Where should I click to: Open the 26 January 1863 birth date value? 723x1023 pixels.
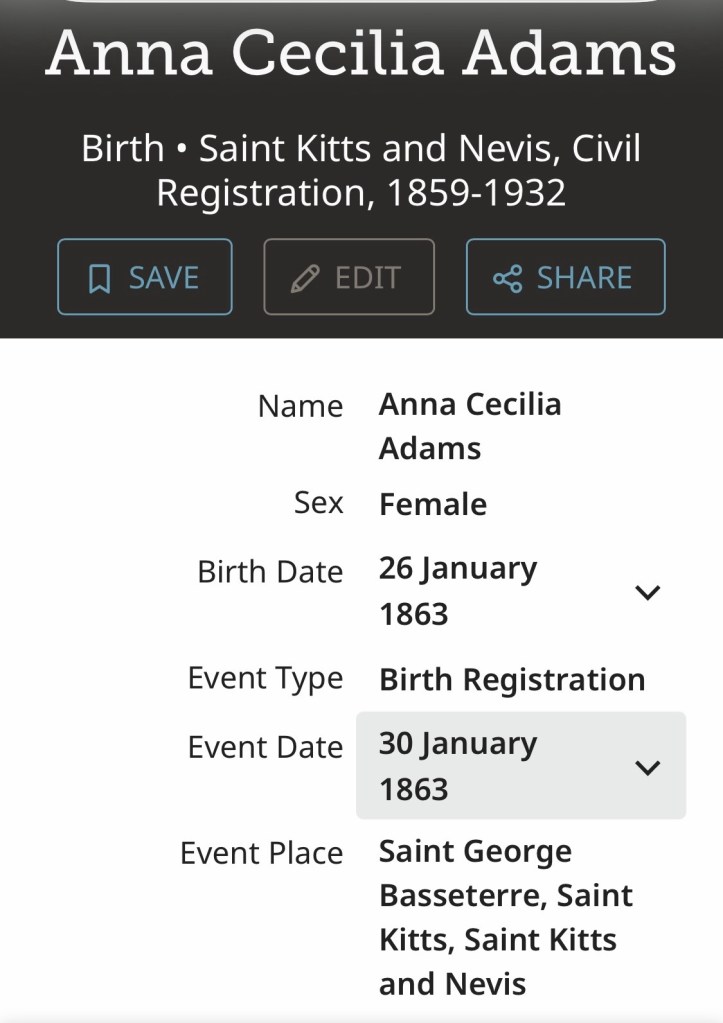click(458, 591)
